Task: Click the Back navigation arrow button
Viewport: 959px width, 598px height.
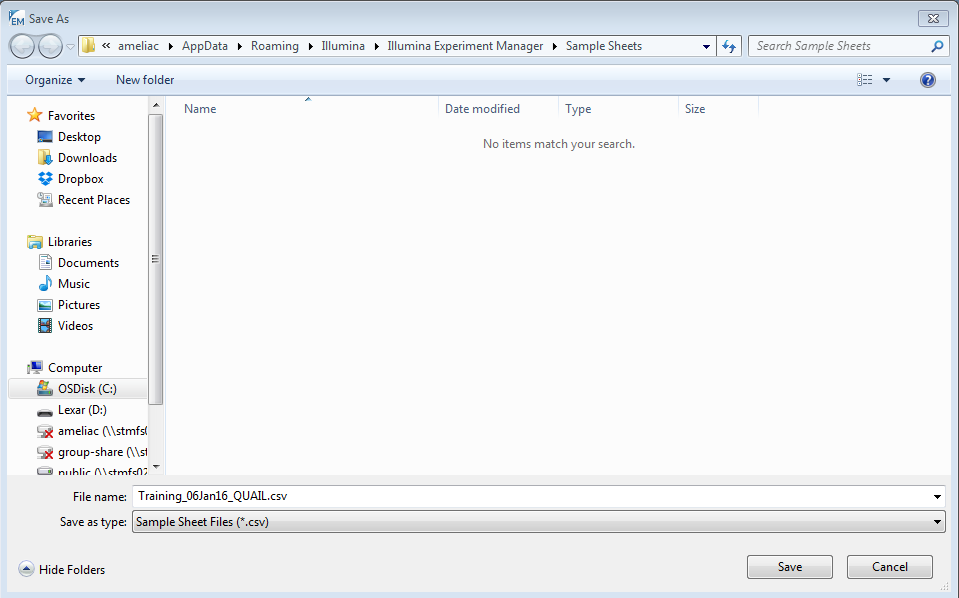Action: 22,46
